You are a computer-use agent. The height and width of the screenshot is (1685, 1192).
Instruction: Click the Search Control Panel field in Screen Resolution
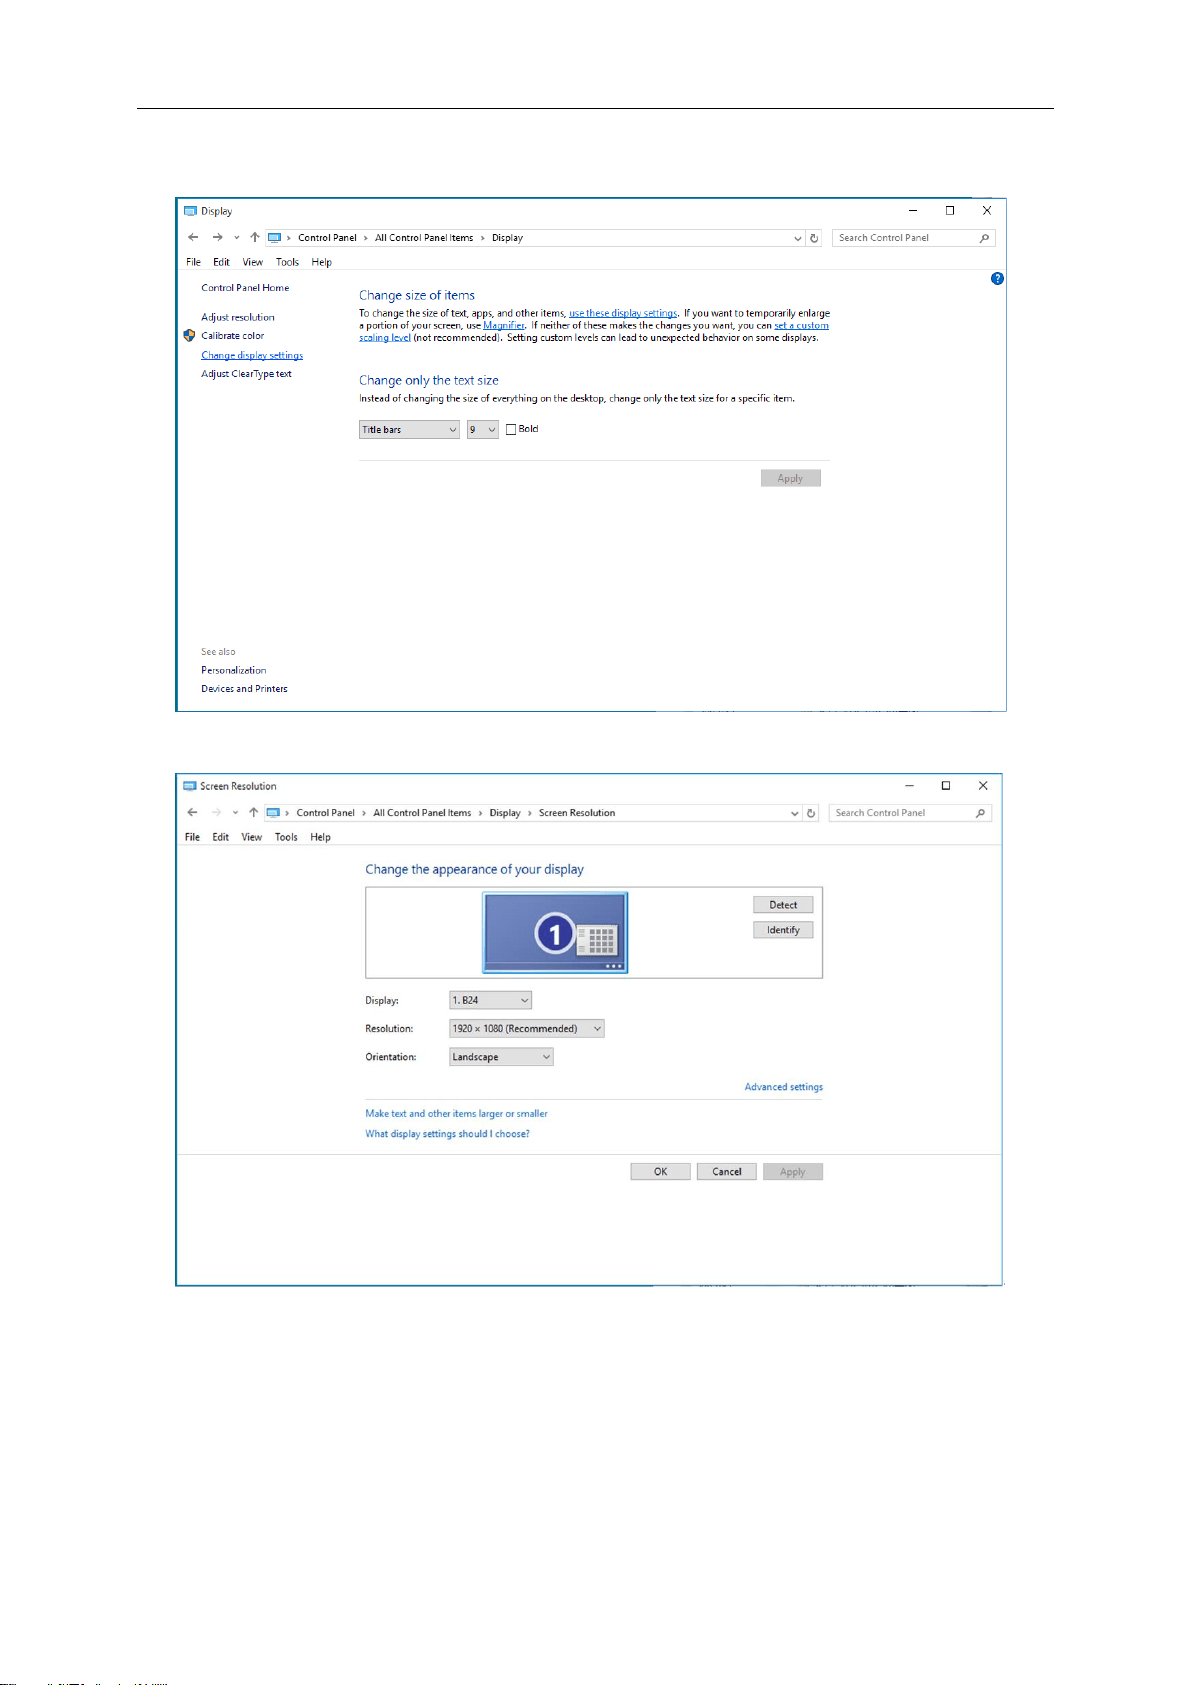coord(902,813)
